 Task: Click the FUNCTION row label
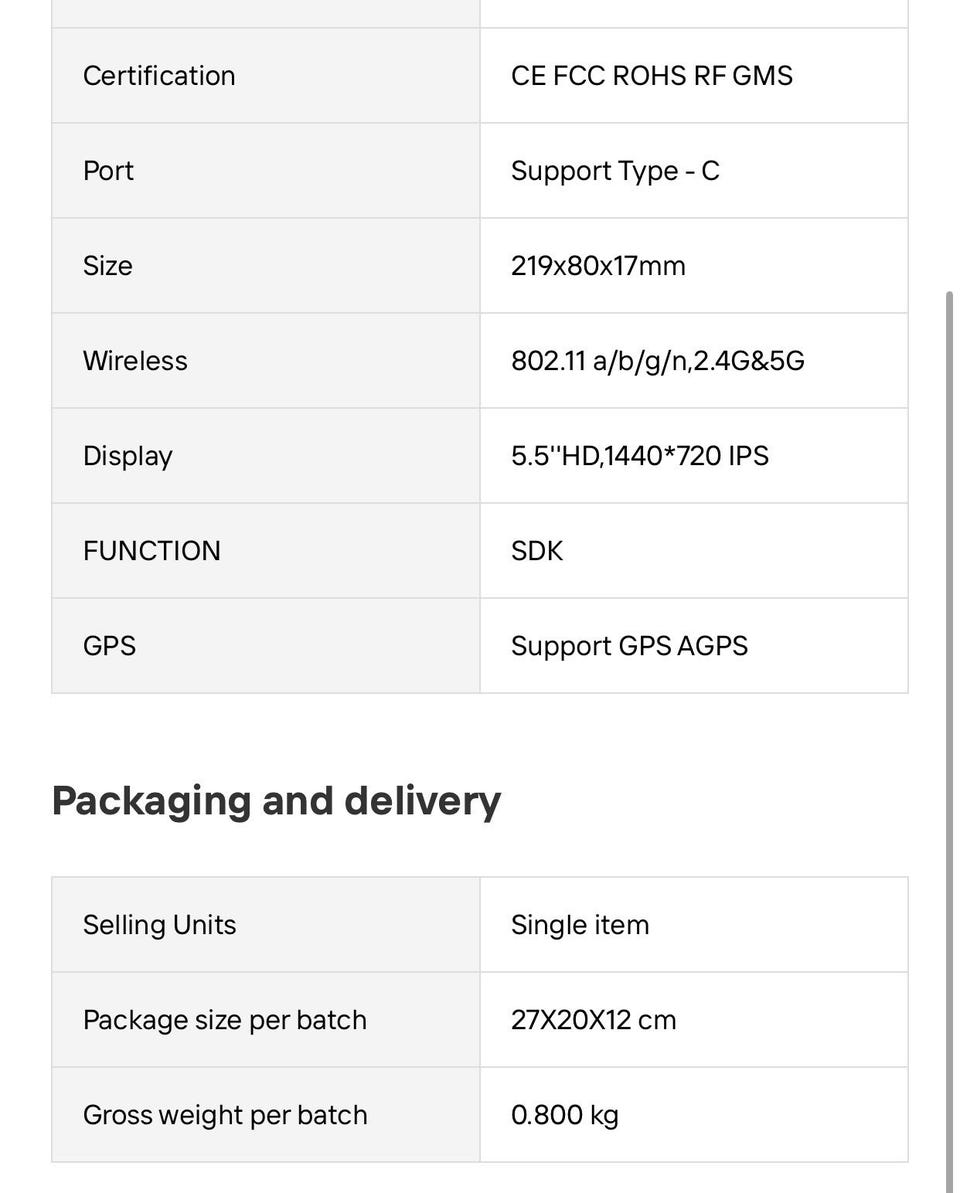pyautogui.click(x=152, y=551)
